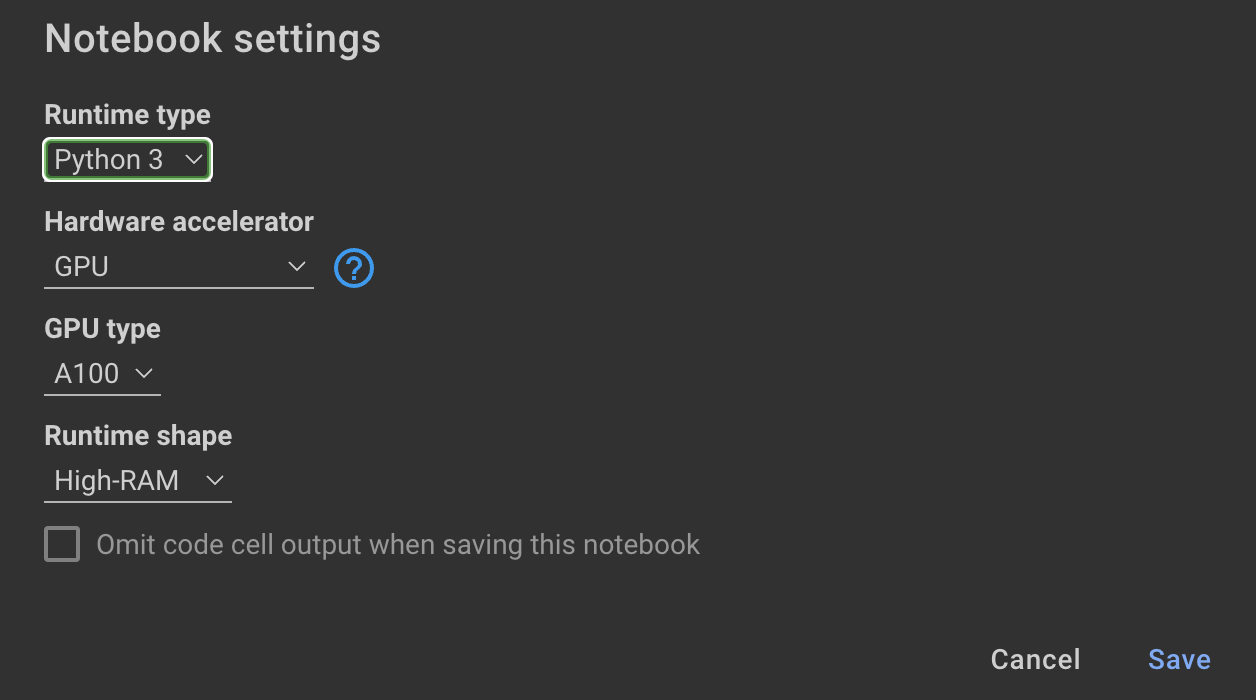Click the GPU type chevron arrow
This screenshot has width=1256, height=700.
[x=144, y=373]
